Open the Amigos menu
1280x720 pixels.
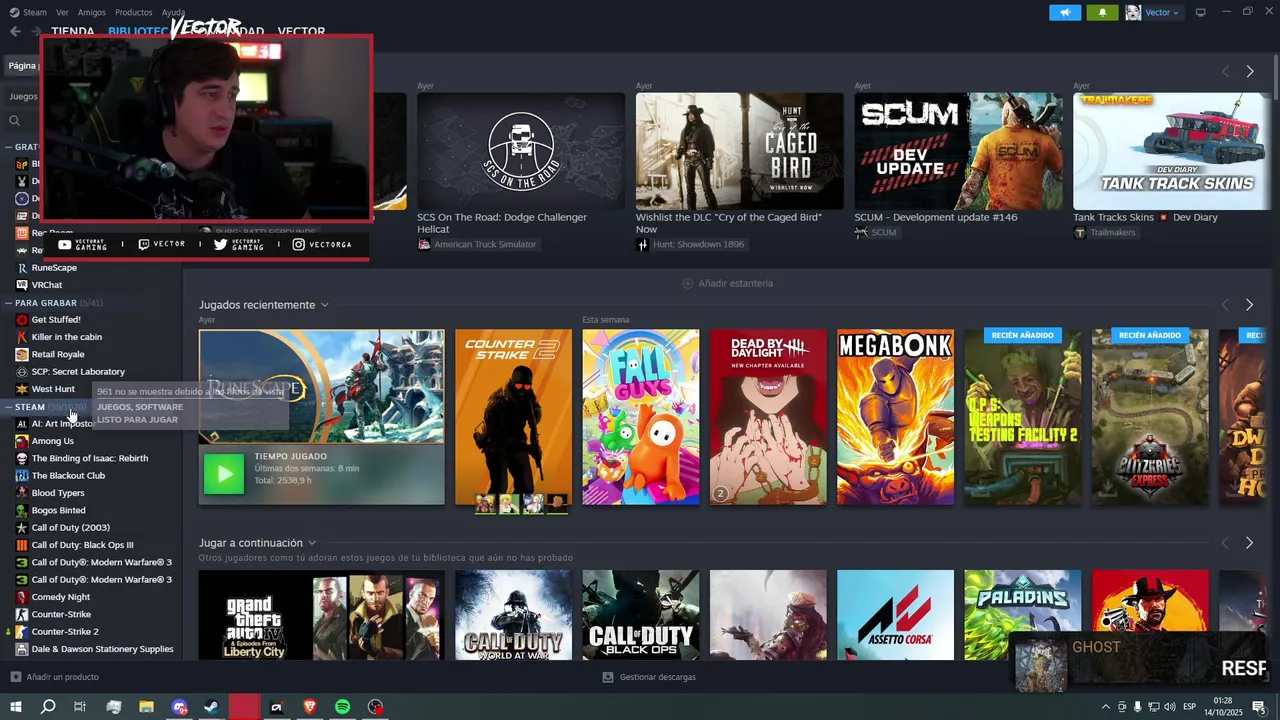[x=92, y=12]
